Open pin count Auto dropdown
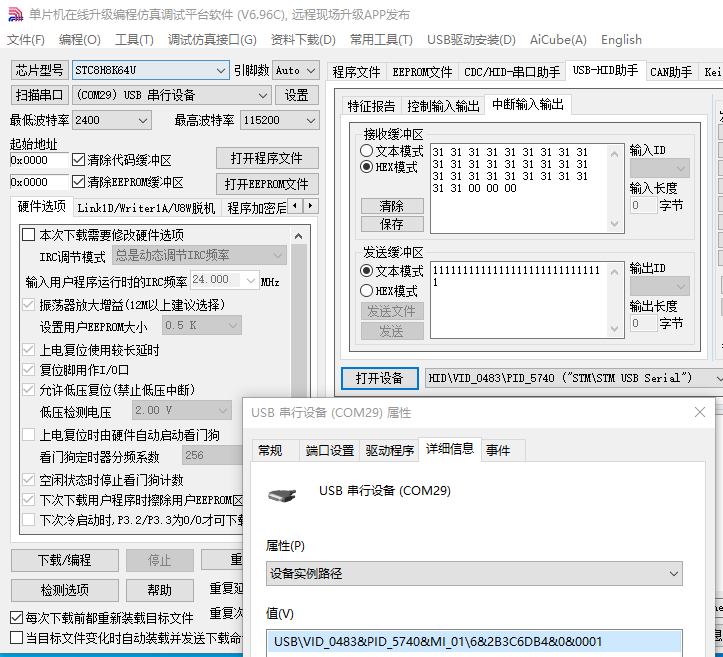Image resolution: width=723 pixels, height=657 pixels. 296,70
